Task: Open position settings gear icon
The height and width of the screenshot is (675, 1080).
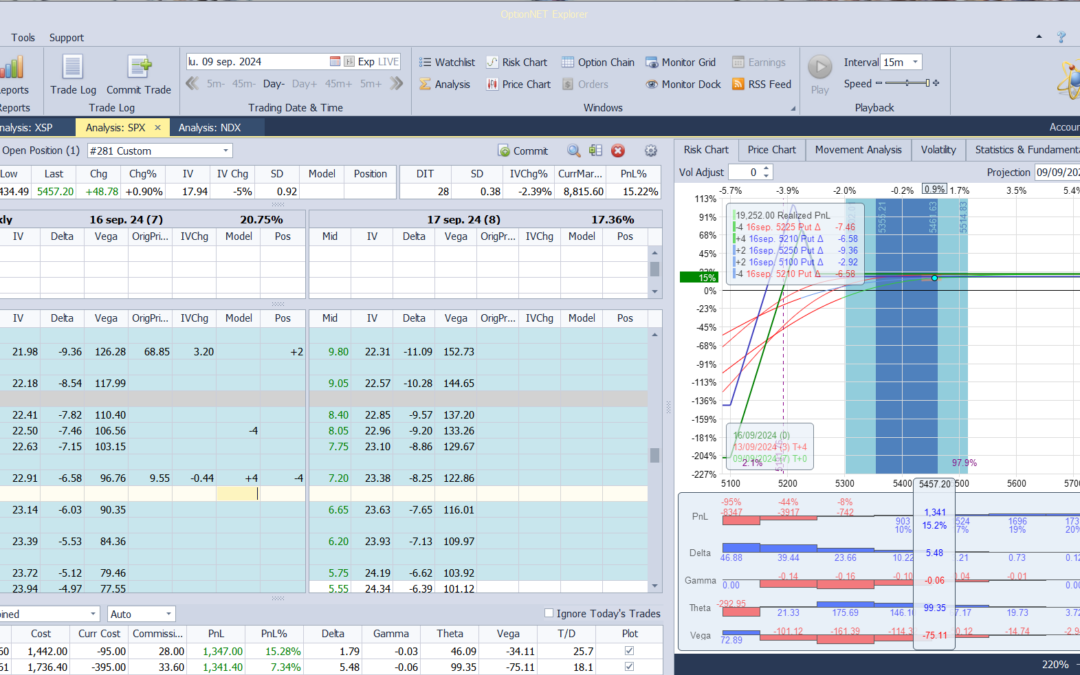Action: pyautogui.click(x=651, y=151)
